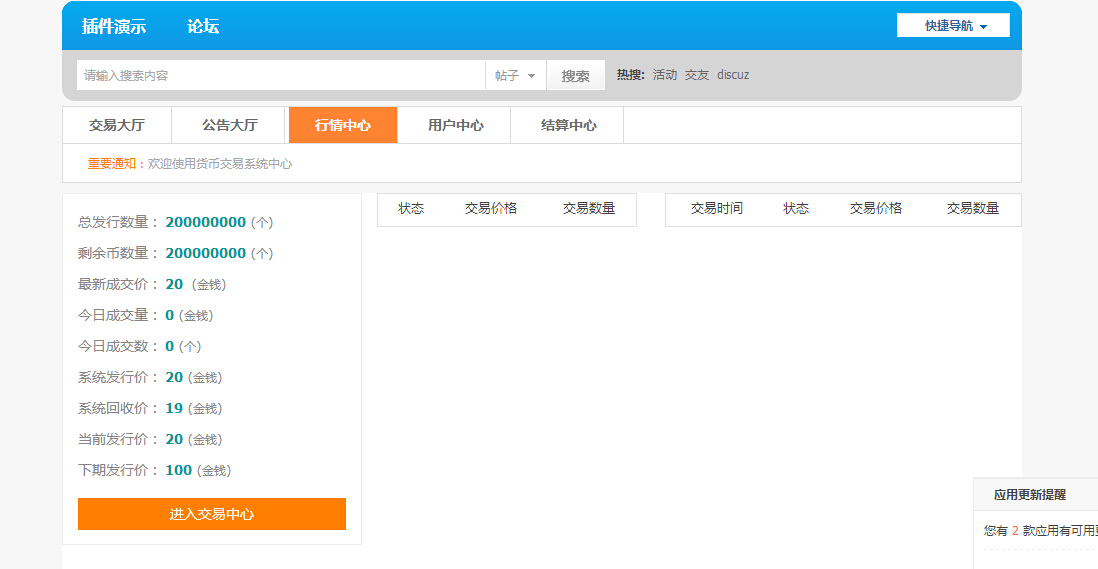This screenshot has height=569, width=1098.
Task: Click 状态 header in left table
Action: click(411, 209)
